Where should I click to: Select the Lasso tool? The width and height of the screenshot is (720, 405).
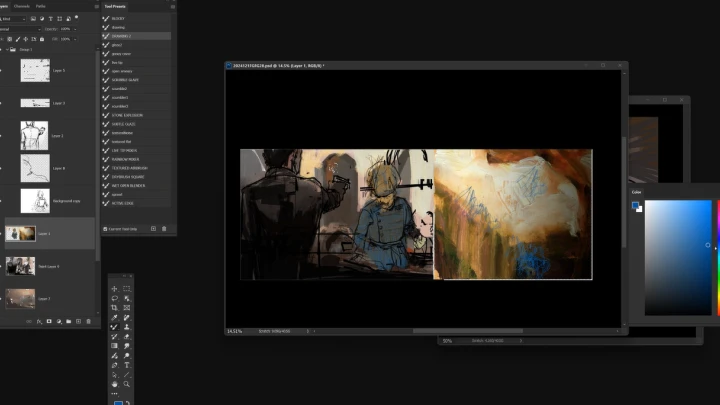[114, 298]
